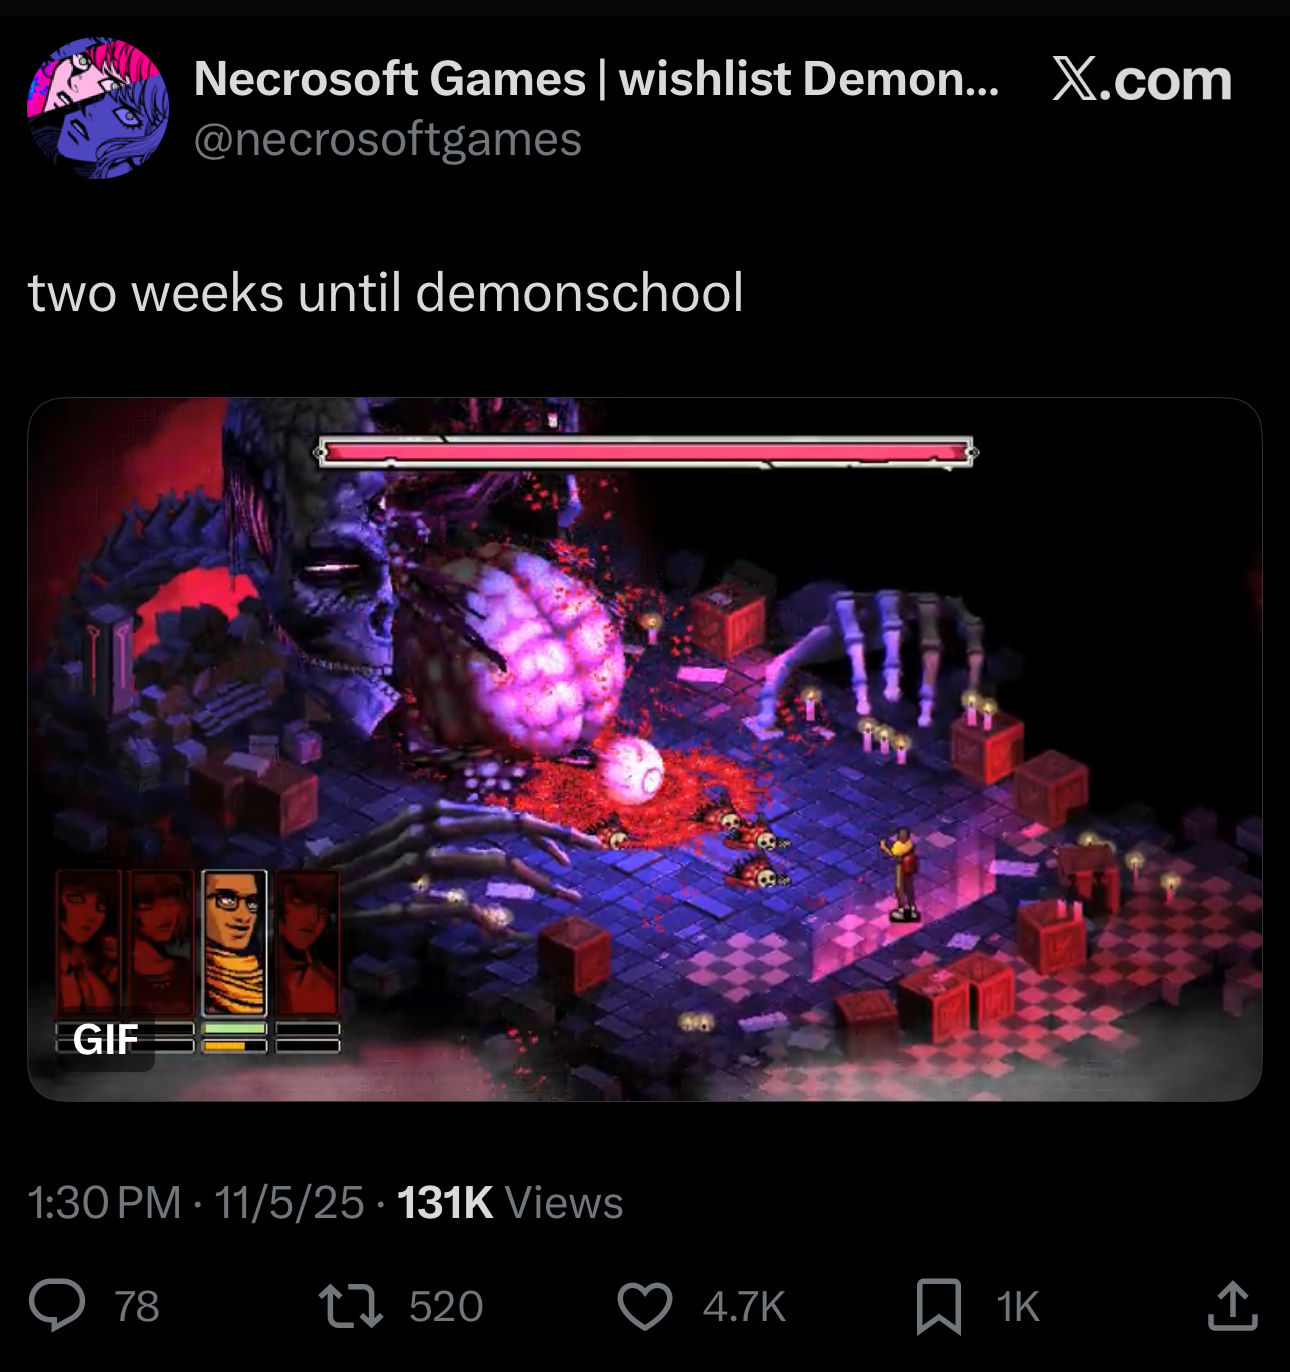View the 78 replies count
The height and width of the screenshot is (1372, 1290).
coord(136,1307)
